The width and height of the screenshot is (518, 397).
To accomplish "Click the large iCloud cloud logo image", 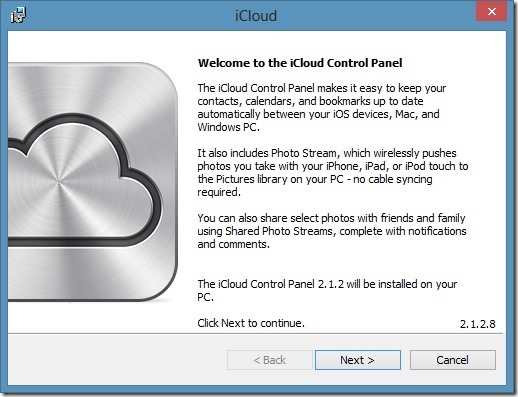I will click(x=92, y=182).
